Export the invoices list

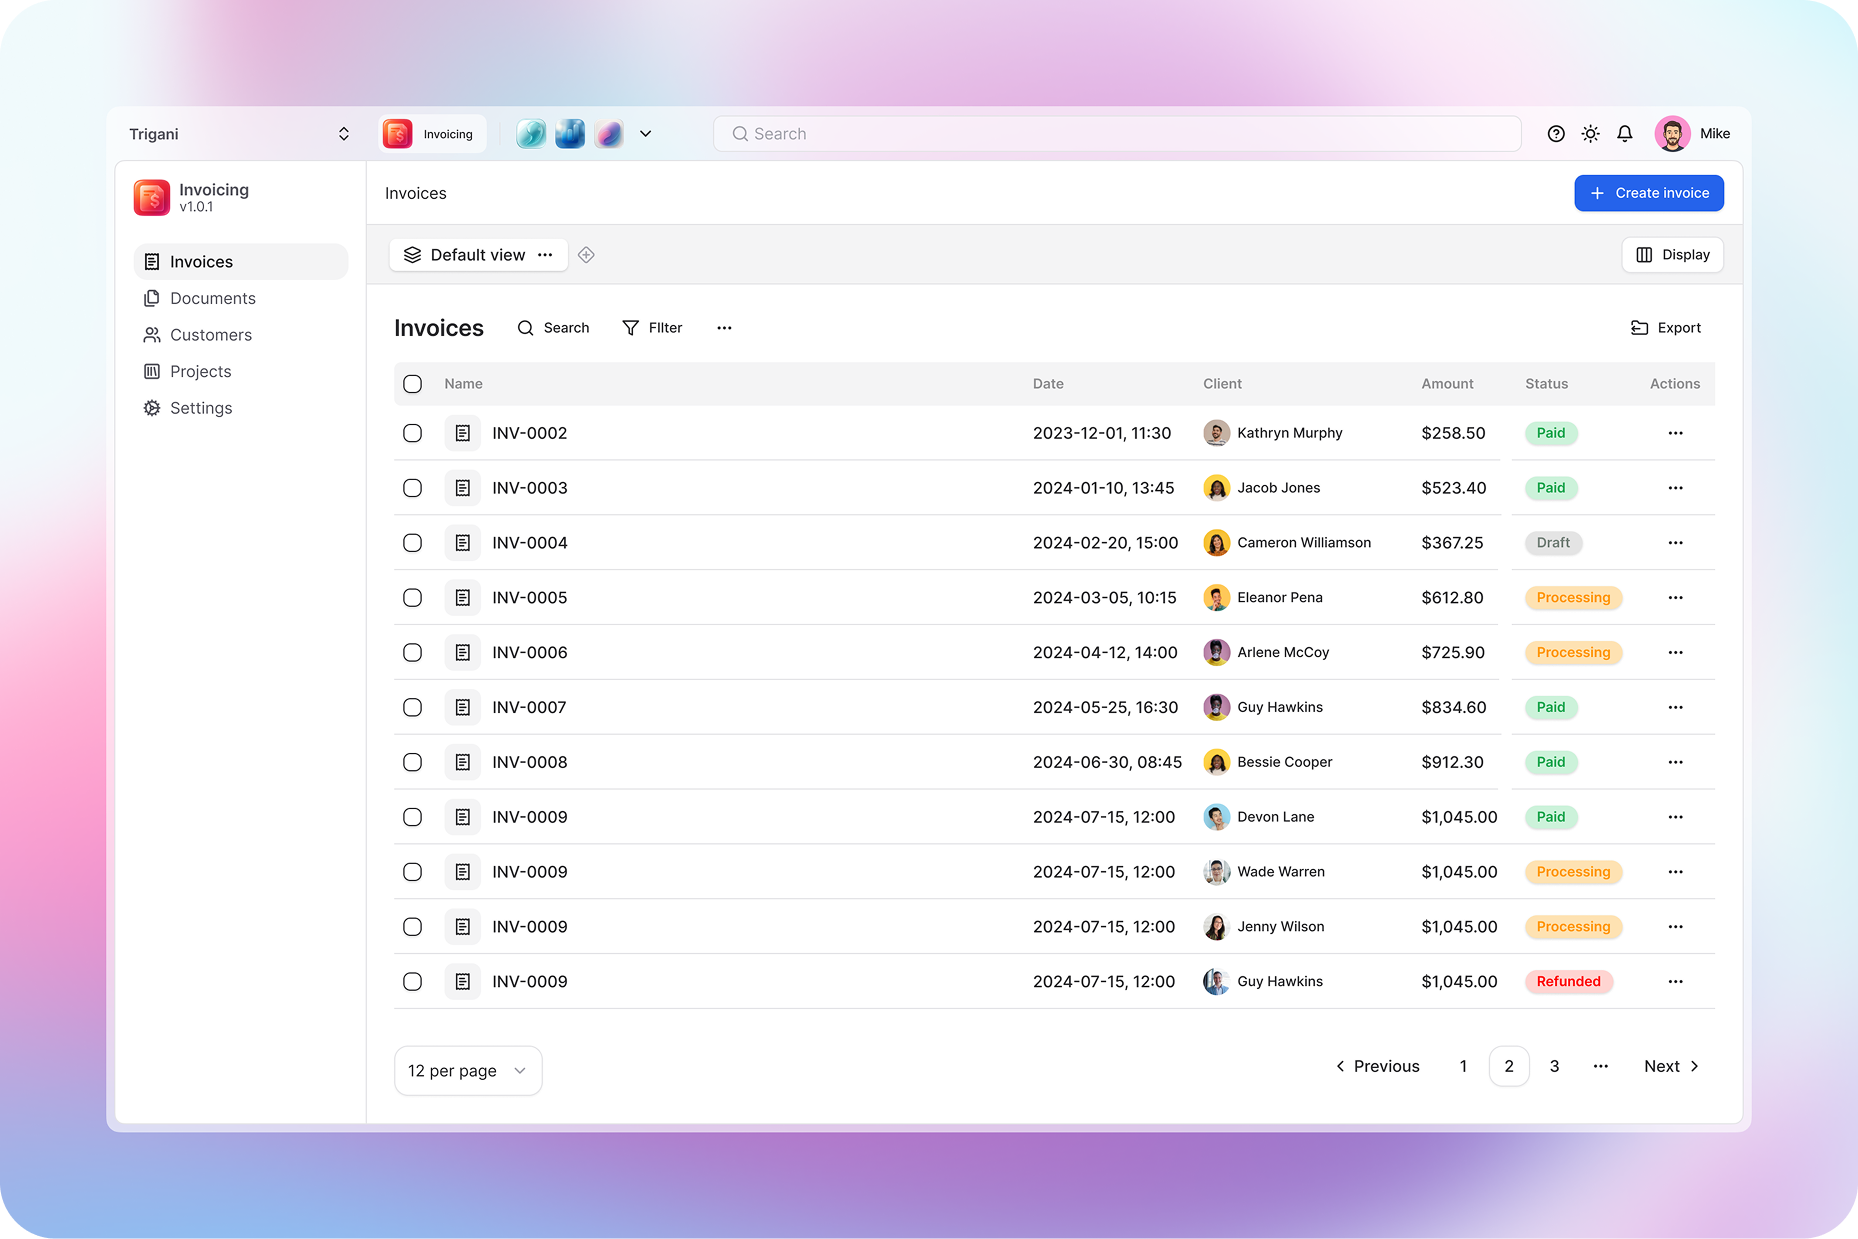coord(1665,327)
